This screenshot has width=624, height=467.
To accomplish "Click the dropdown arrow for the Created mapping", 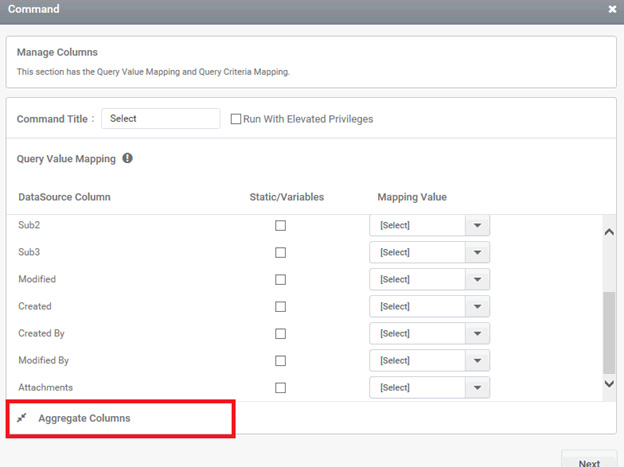I will pos(478,307).
